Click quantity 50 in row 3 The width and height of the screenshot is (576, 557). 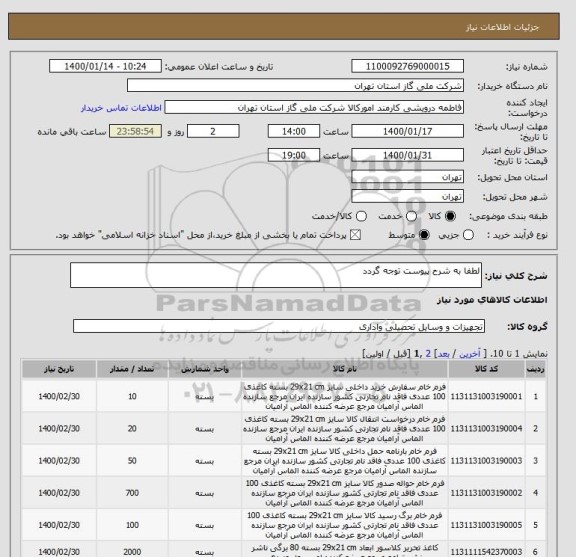click(x=132, y=461)
